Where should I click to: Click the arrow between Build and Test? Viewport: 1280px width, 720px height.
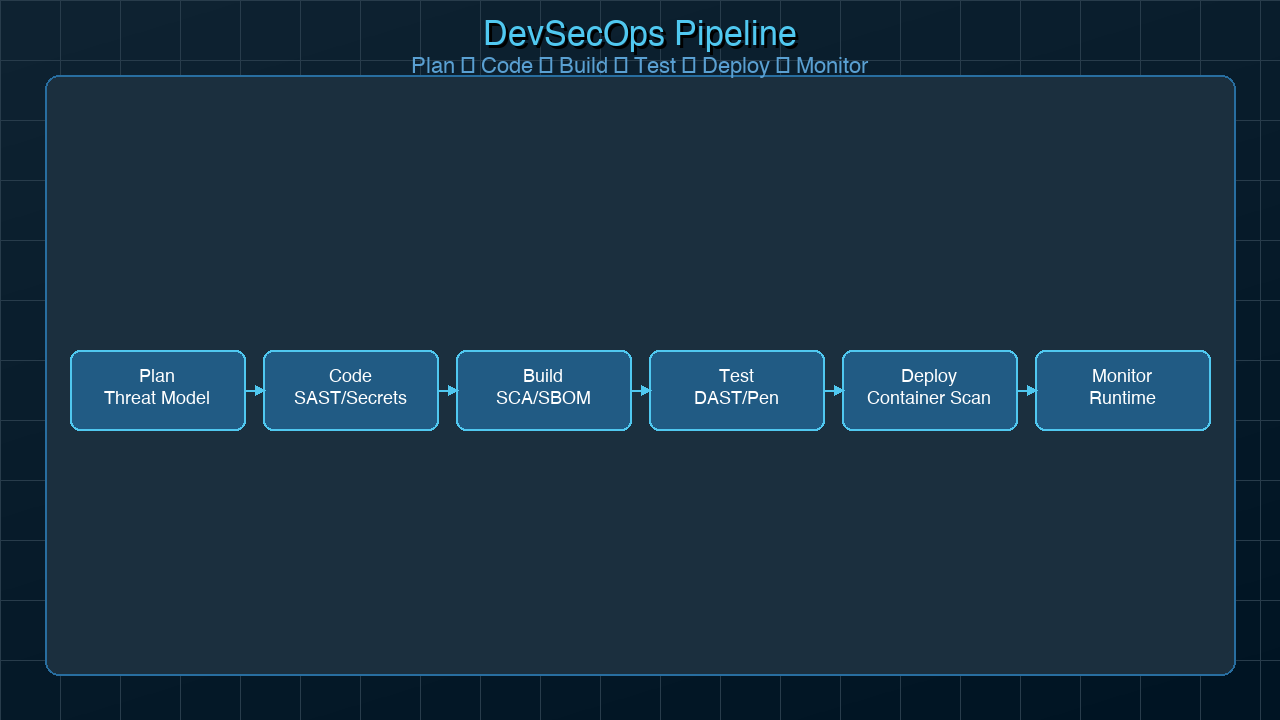[639, 390]
